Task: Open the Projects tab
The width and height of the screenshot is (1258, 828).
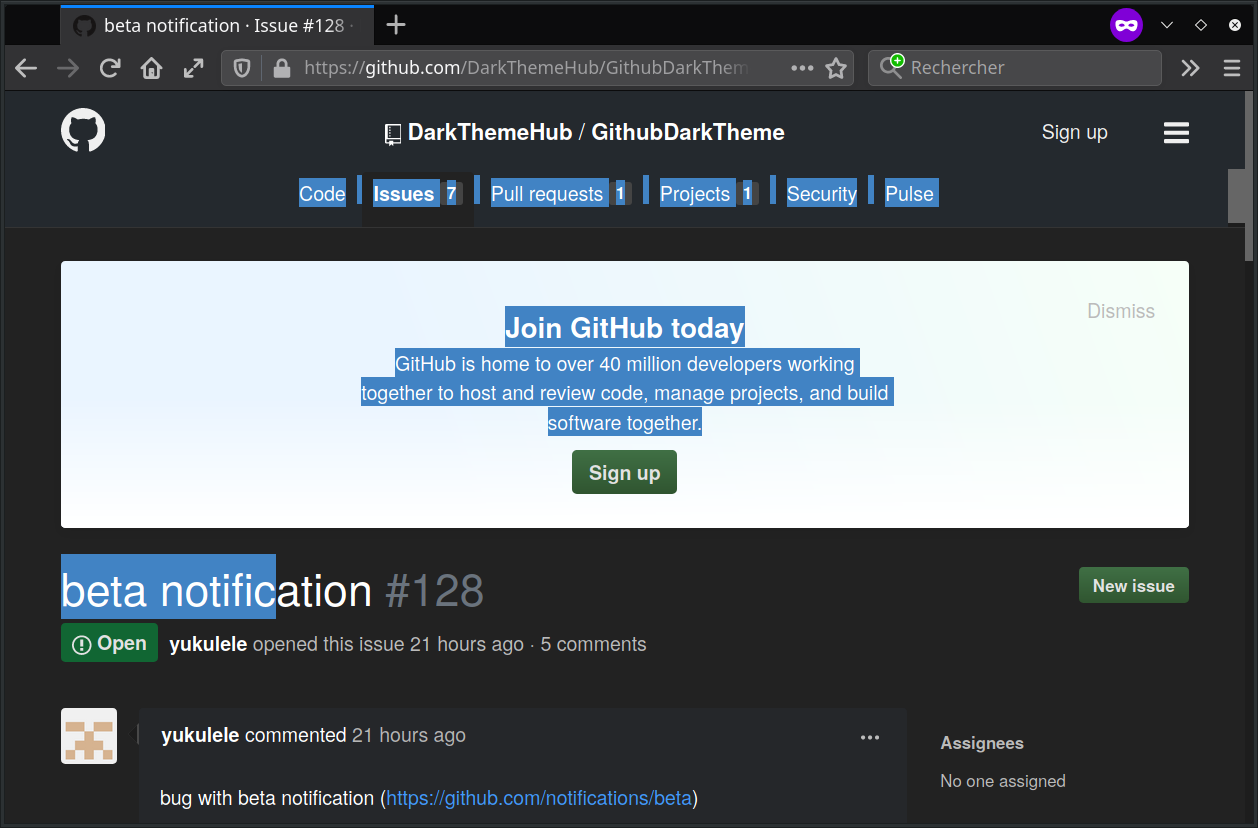Action: [707, 194]
